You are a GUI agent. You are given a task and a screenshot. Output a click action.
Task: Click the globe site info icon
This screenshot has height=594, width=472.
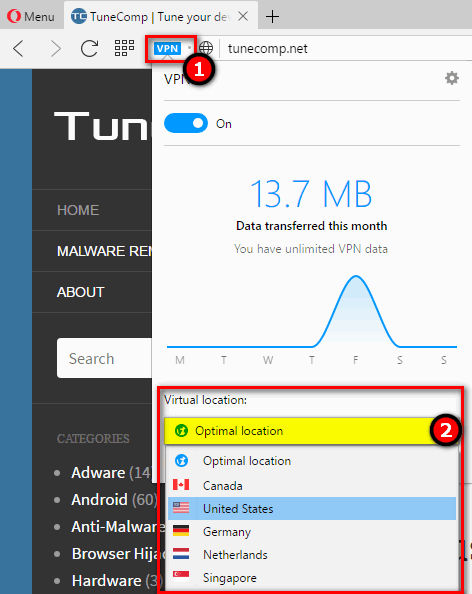click(x=206, y=48)
